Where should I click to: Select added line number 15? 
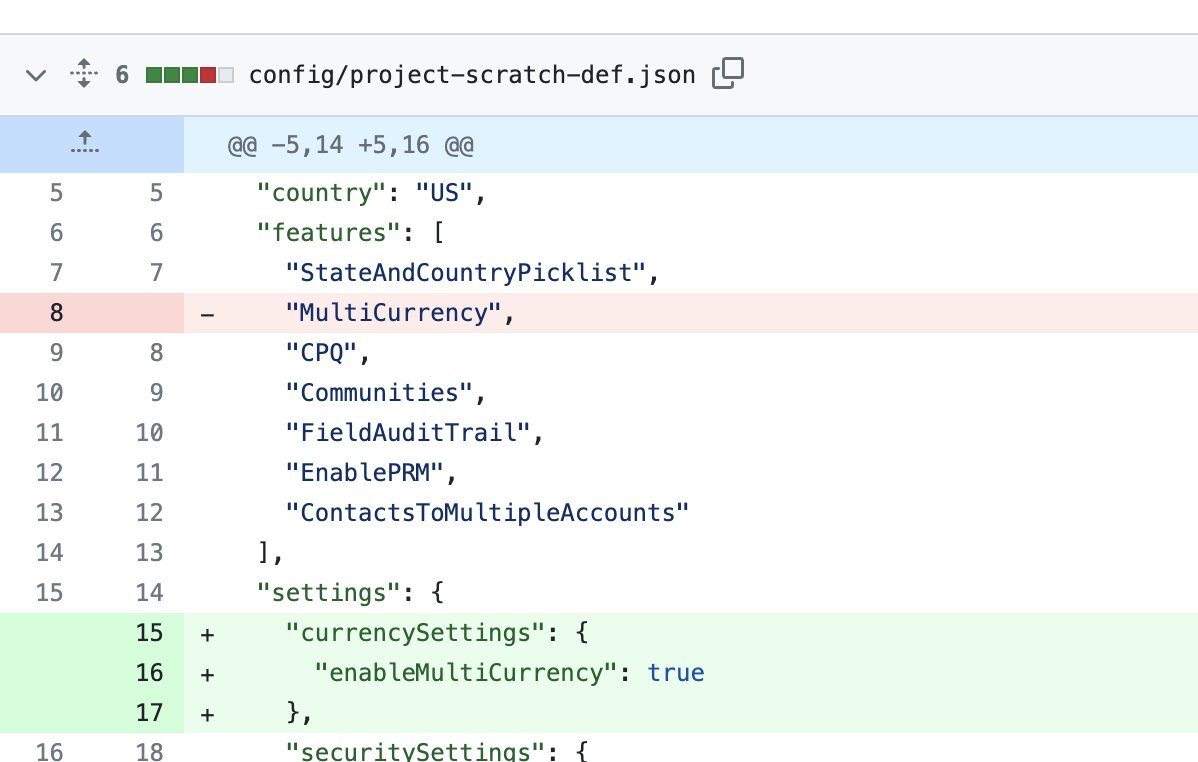(150, 633)
